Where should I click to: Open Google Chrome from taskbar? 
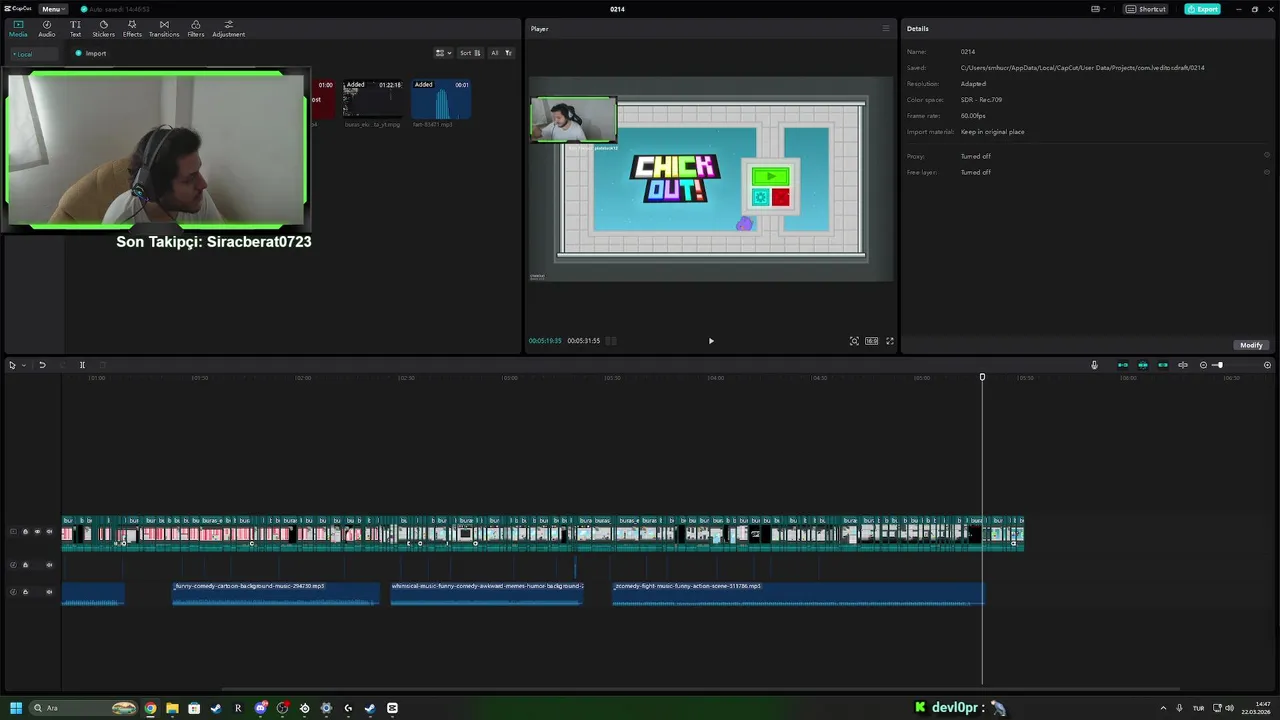150,708
